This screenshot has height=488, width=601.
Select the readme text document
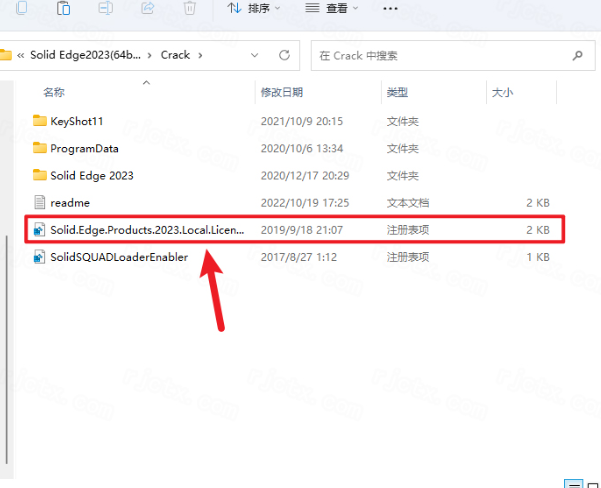tap(69, 202)
